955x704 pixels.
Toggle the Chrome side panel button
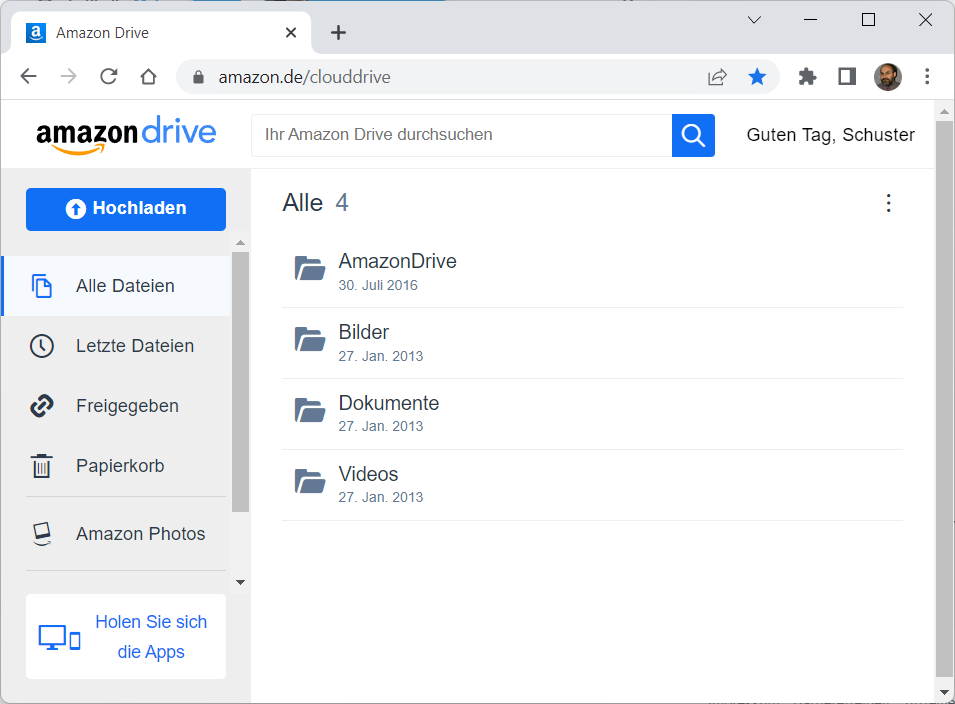tap(847, 77)
